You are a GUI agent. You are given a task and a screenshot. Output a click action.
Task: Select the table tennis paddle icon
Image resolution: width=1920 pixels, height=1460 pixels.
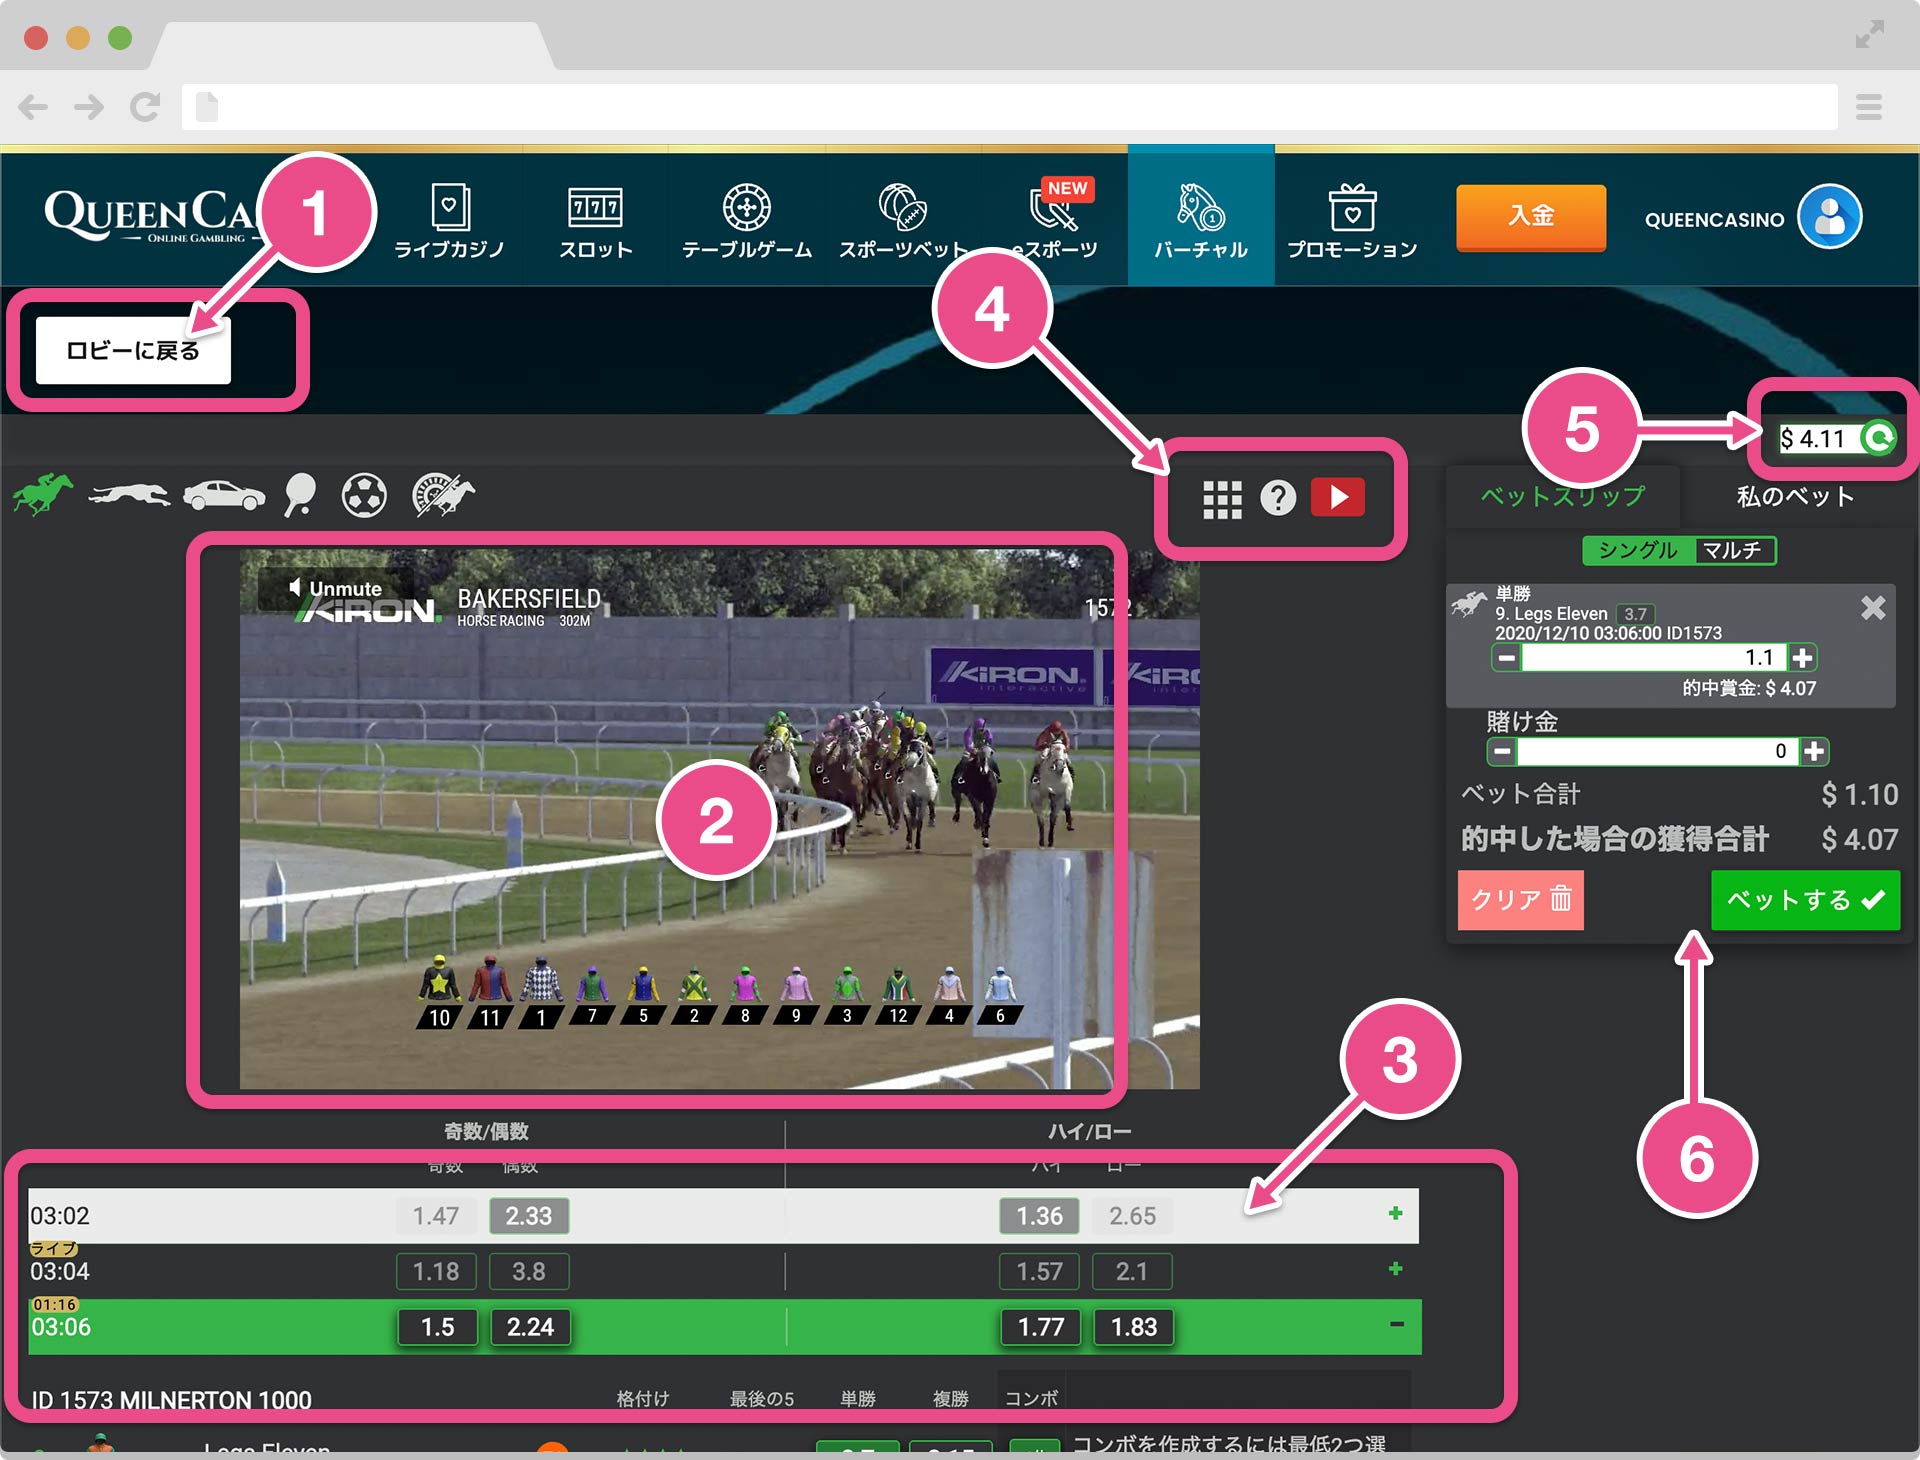click(300, 495)
